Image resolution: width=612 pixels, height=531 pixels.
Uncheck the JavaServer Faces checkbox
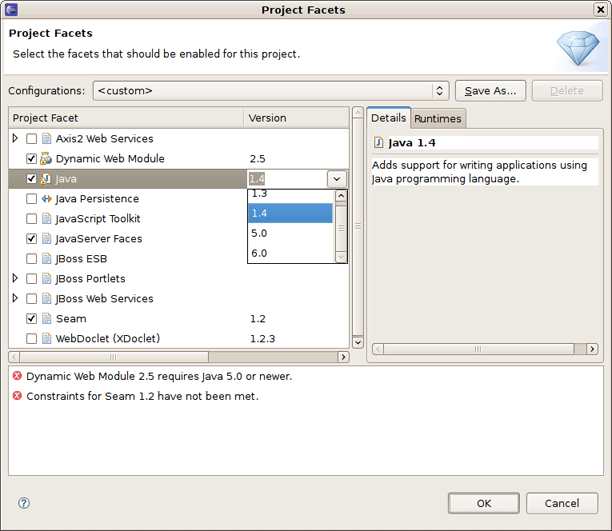32,239
